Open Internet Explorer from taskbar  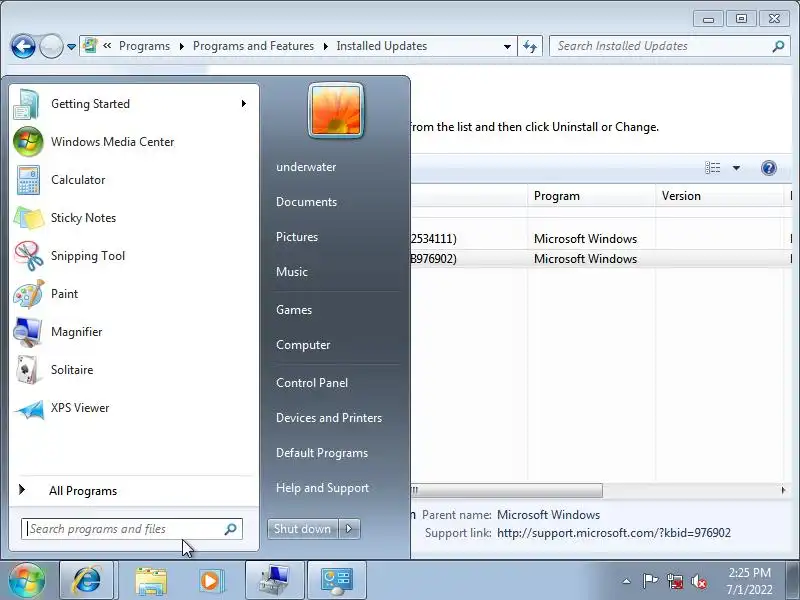86,581
